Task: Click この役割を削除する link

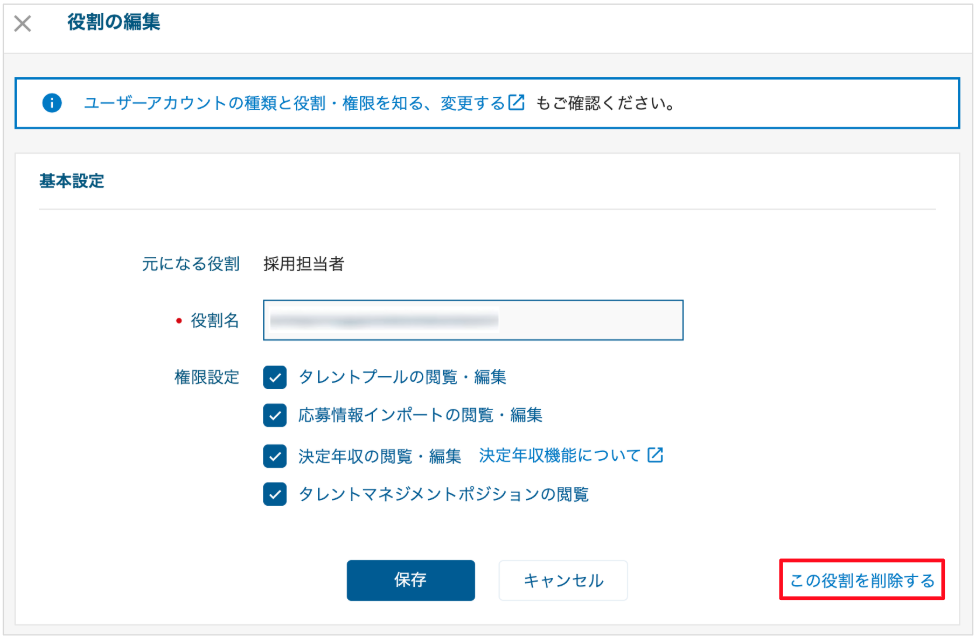Action: (x=862, y=580)
